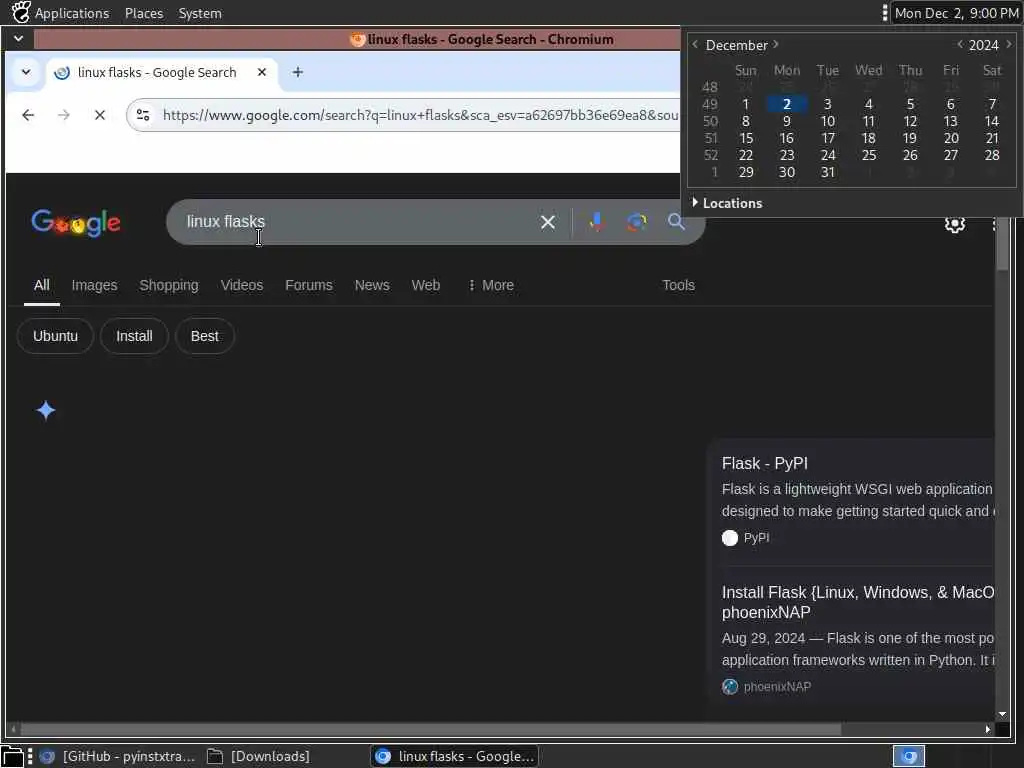Switch to Videos results tab
The height and width of the screenshot is (768, 1024).
[x=242, y=285]
